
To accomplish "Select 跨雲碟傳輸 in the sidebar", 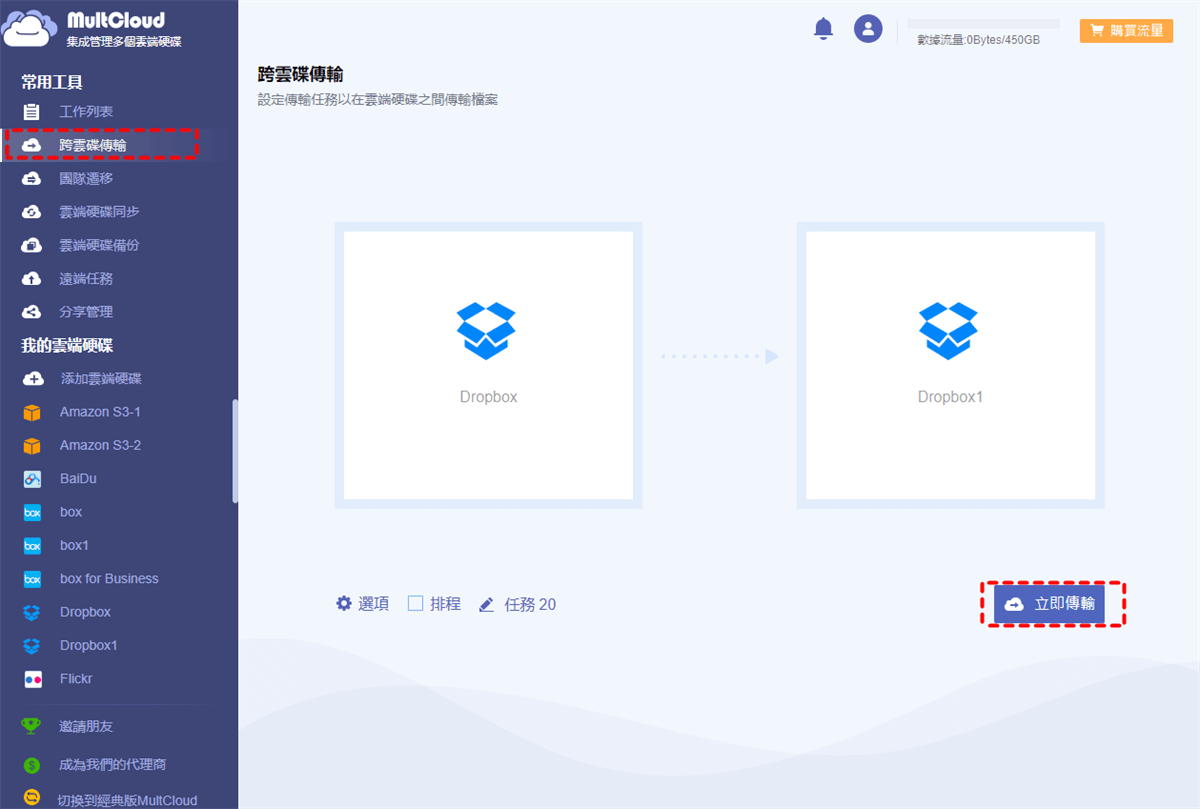I will pyautogui.click(x=93, y=146).
